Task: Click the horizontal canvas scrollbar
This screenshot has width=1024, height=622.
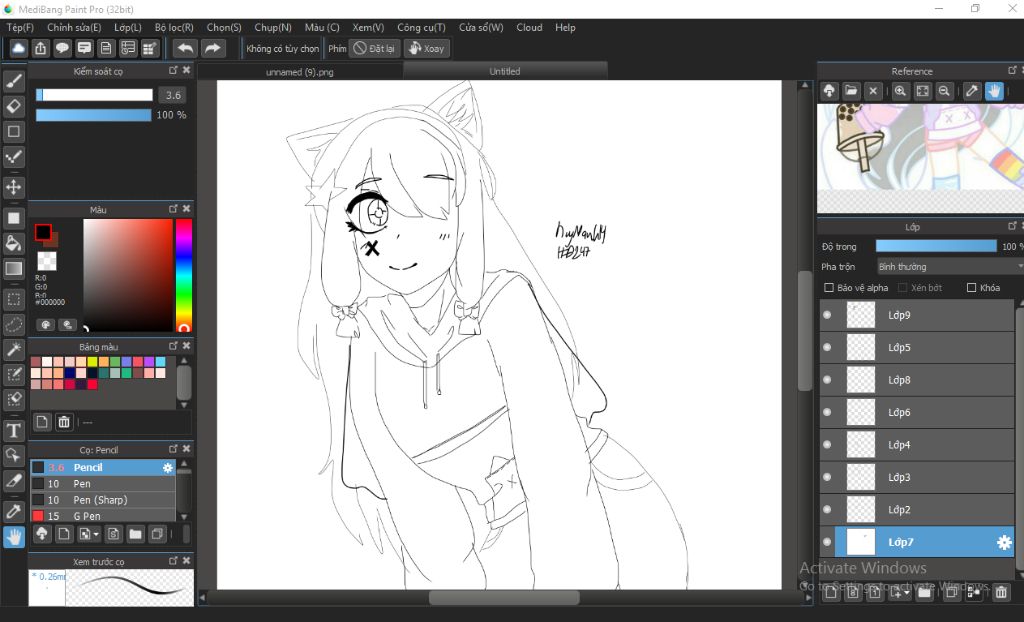Action: [504, 597]
